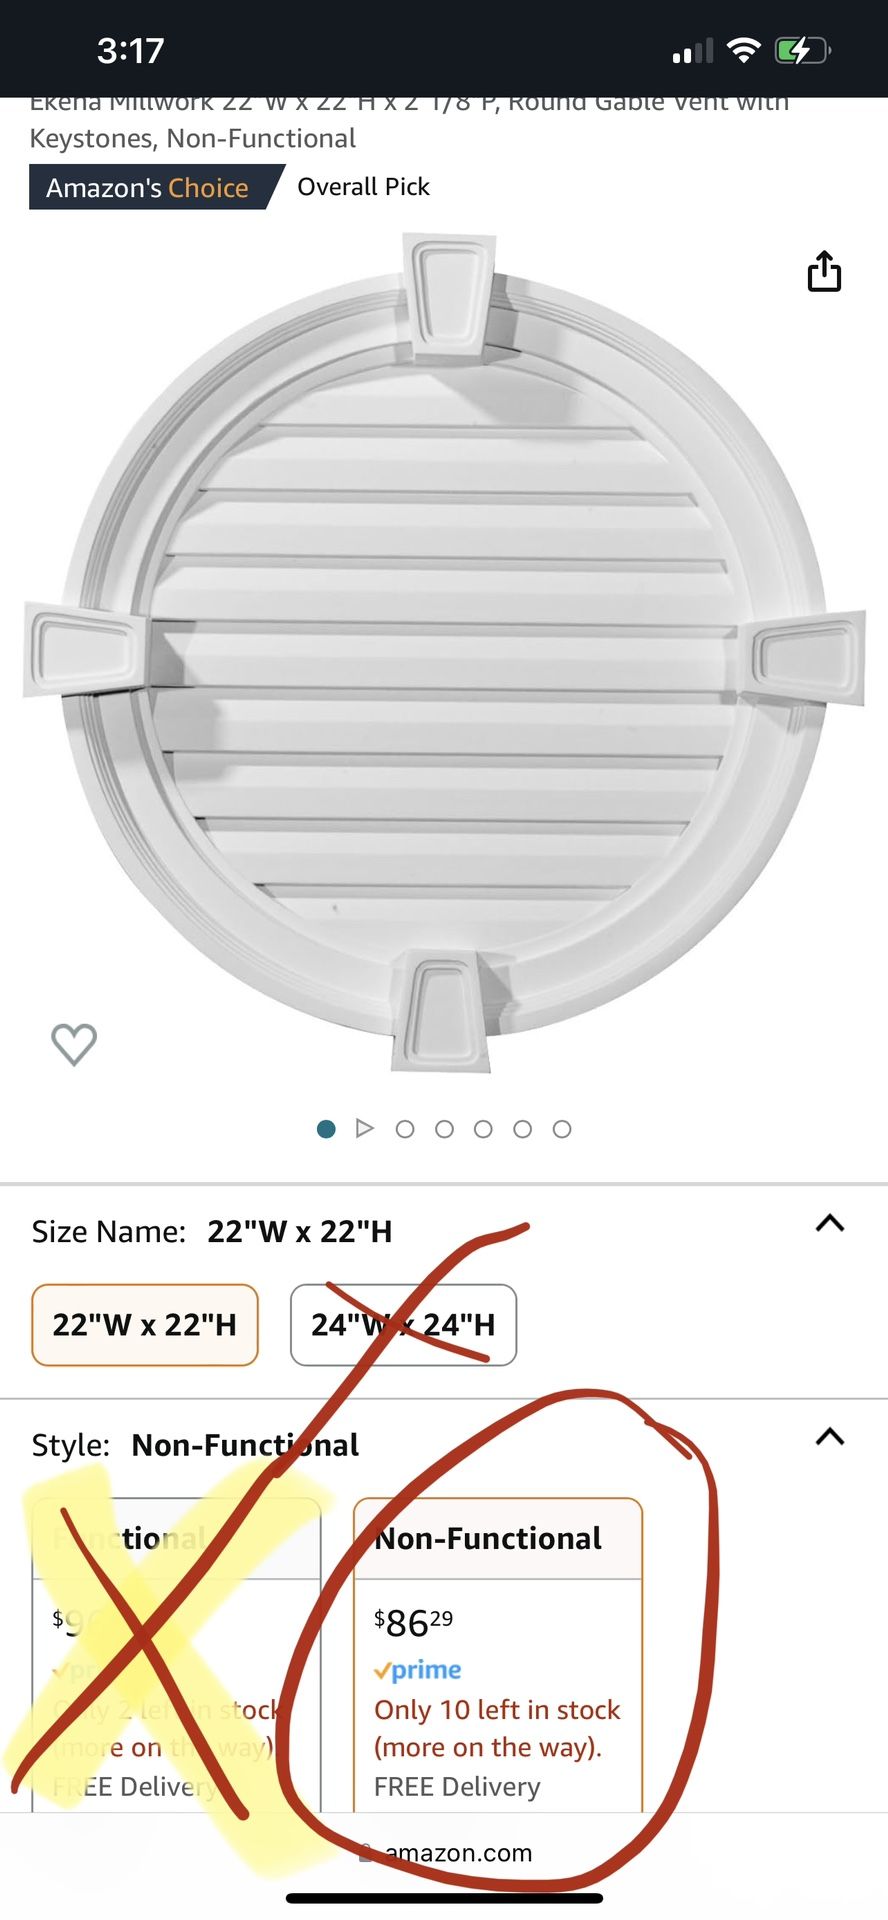Open the product video play indicator
This screenshot has width=888, height=1920.
tap(365, 1129)
